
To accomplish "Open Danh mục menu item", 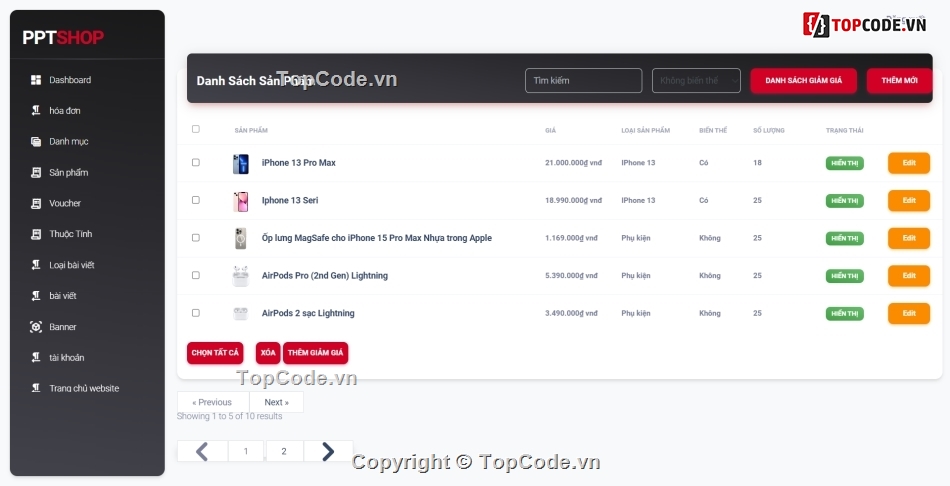I will [x=68, y=142].
